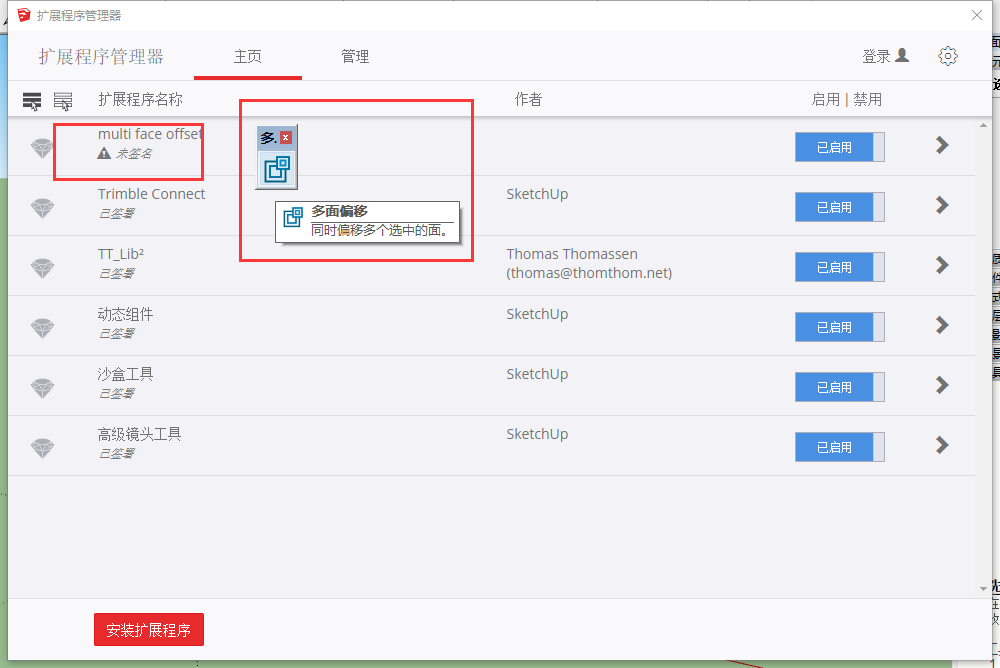Expand details chevron for 高级镜头工具
Image resolution: width=1000 pixels, height=668 pixels.
pos(942,445)
